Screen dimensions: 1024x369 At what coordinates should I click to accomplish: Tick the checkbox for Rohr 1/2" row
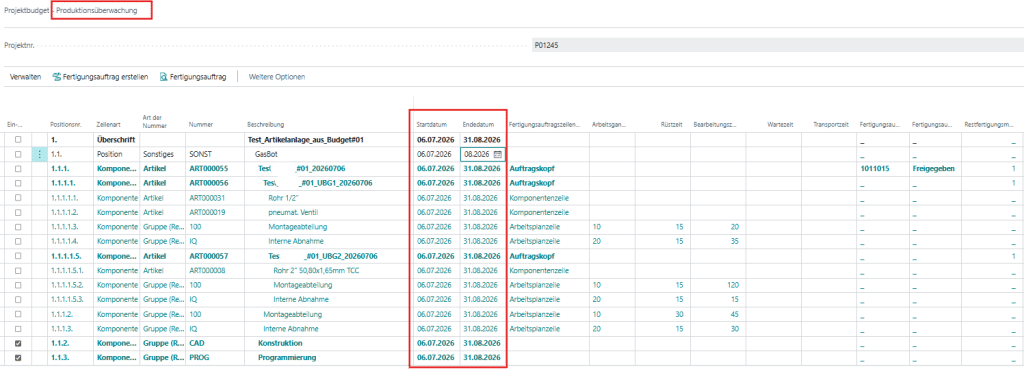pos(18,197)
